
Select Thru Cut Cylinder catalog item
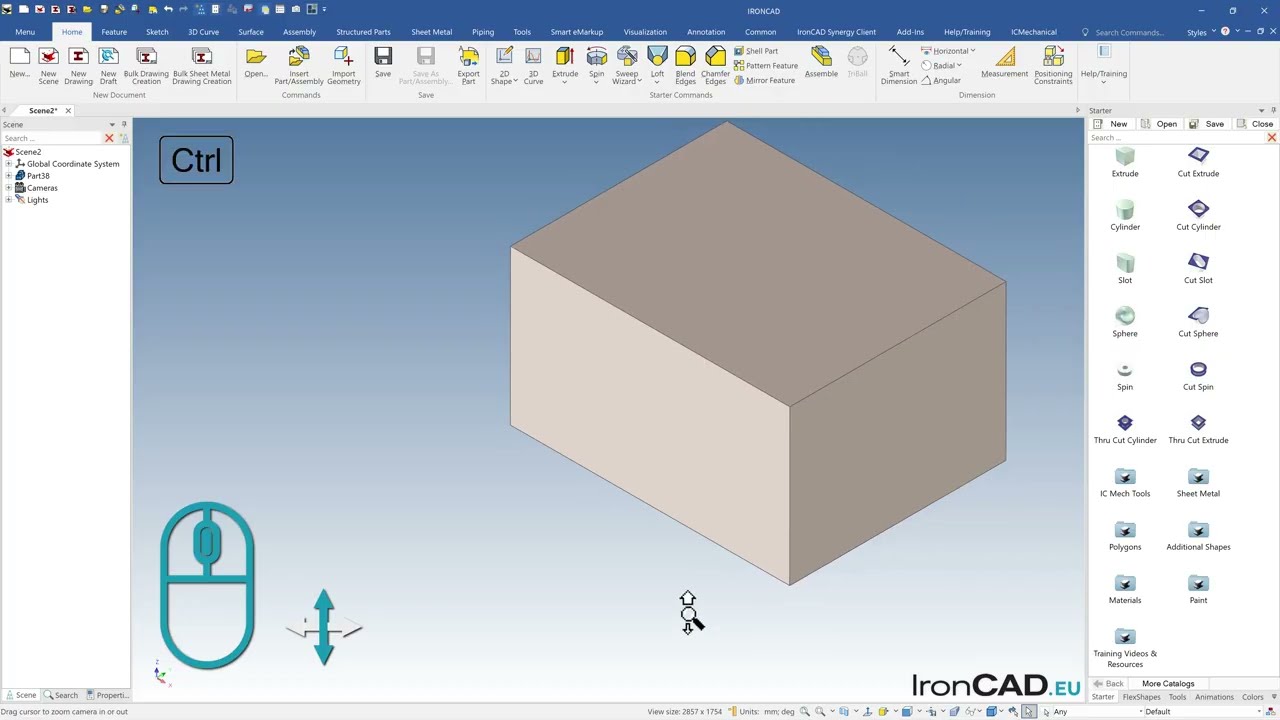[x=1125, y=429]
